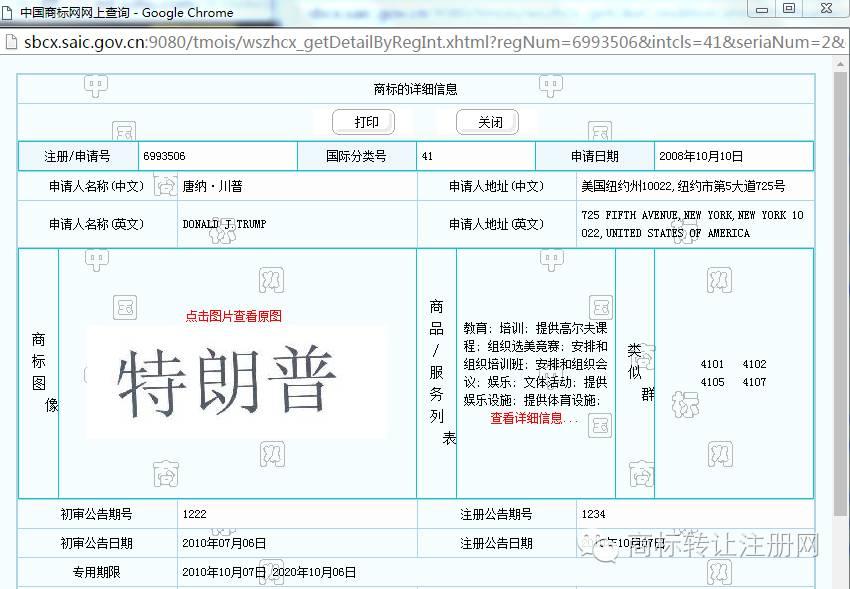Image resolution: width=850 pixels, height=589 pixels.
Task: Click similar group code 4107
Action: pyautogui.click(x=754, y=382)
